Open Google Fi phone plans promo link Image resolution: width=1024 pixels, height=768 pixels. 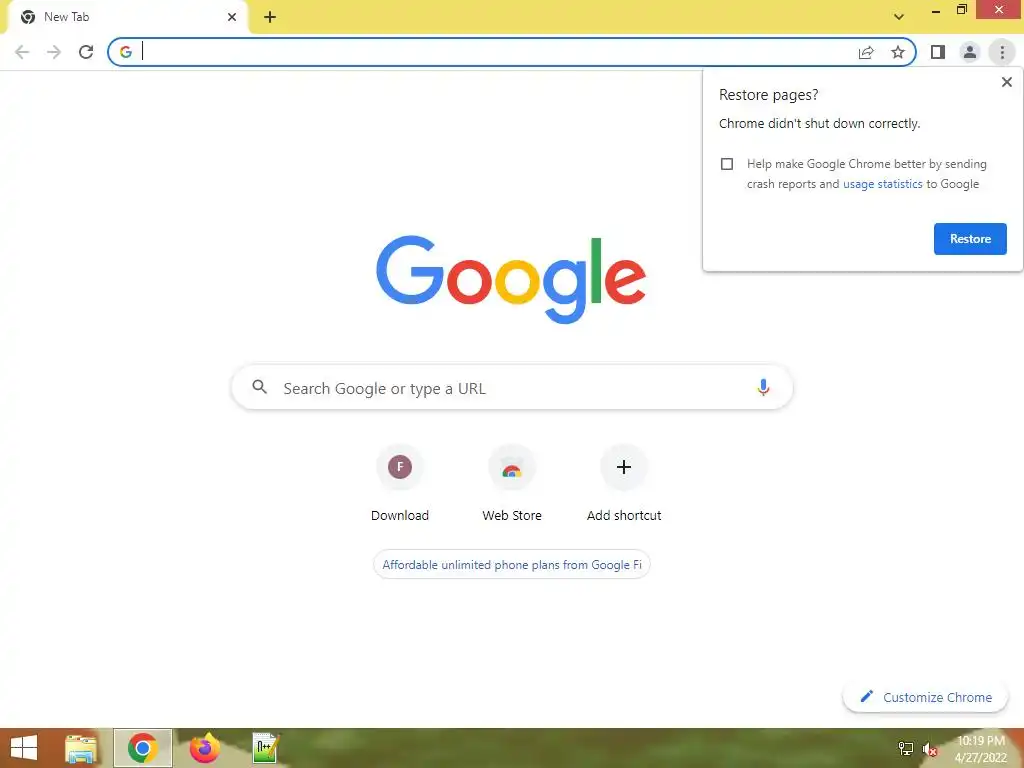pyautogui.click(x=511, y=565)
